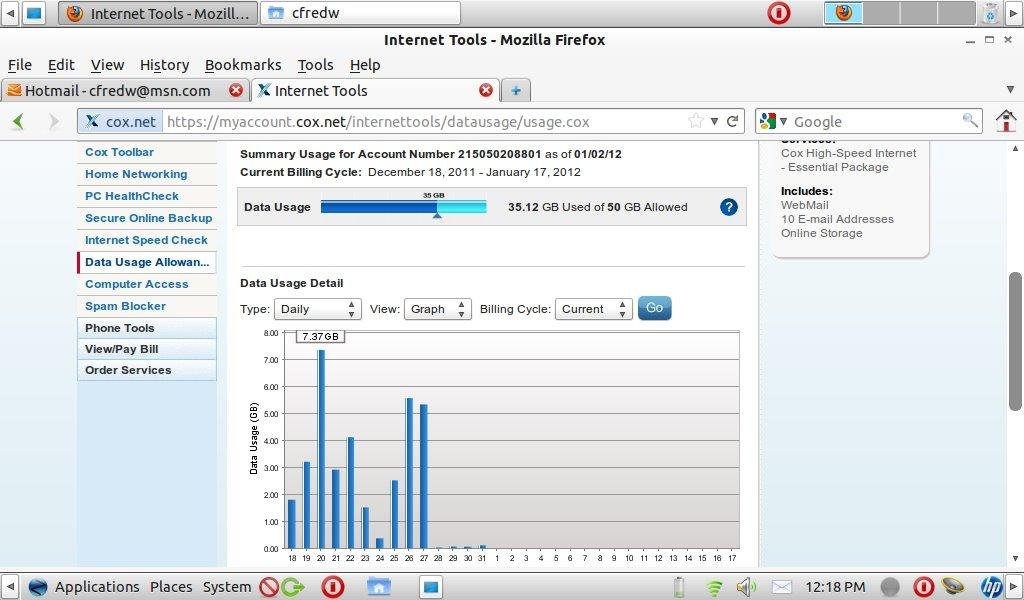
Task: Open the Internet Speed Check link
Action: coord(146,240)
